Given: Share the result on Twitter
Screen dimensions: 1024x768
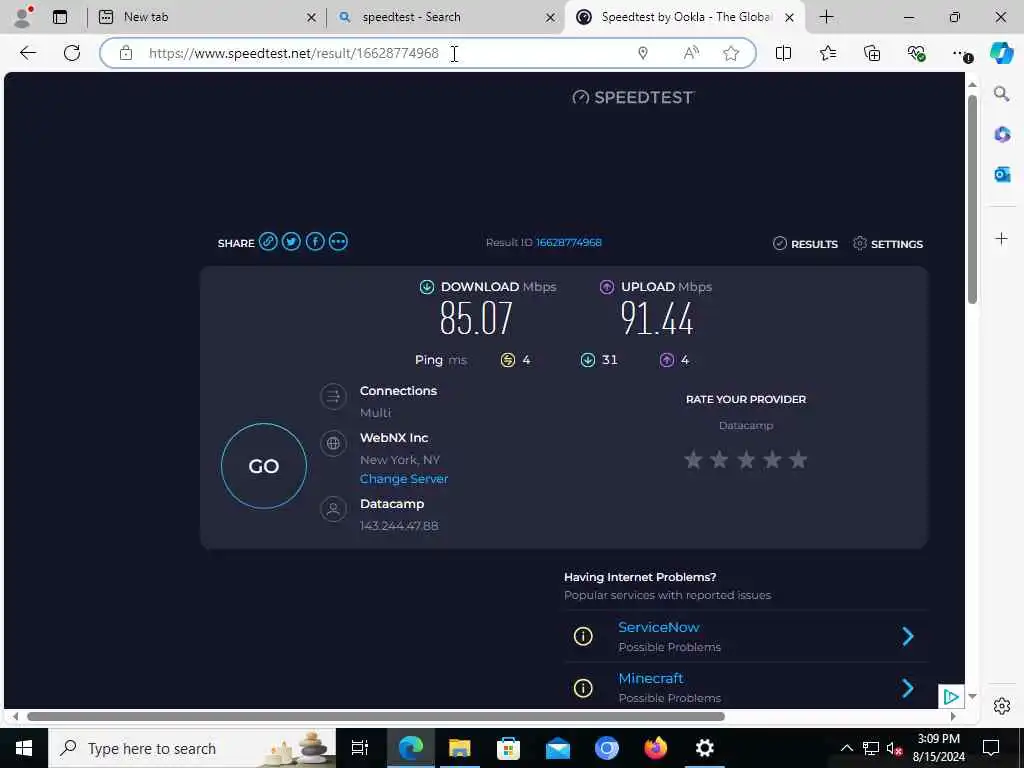Looking at the screenshot, I should (291, 242).
